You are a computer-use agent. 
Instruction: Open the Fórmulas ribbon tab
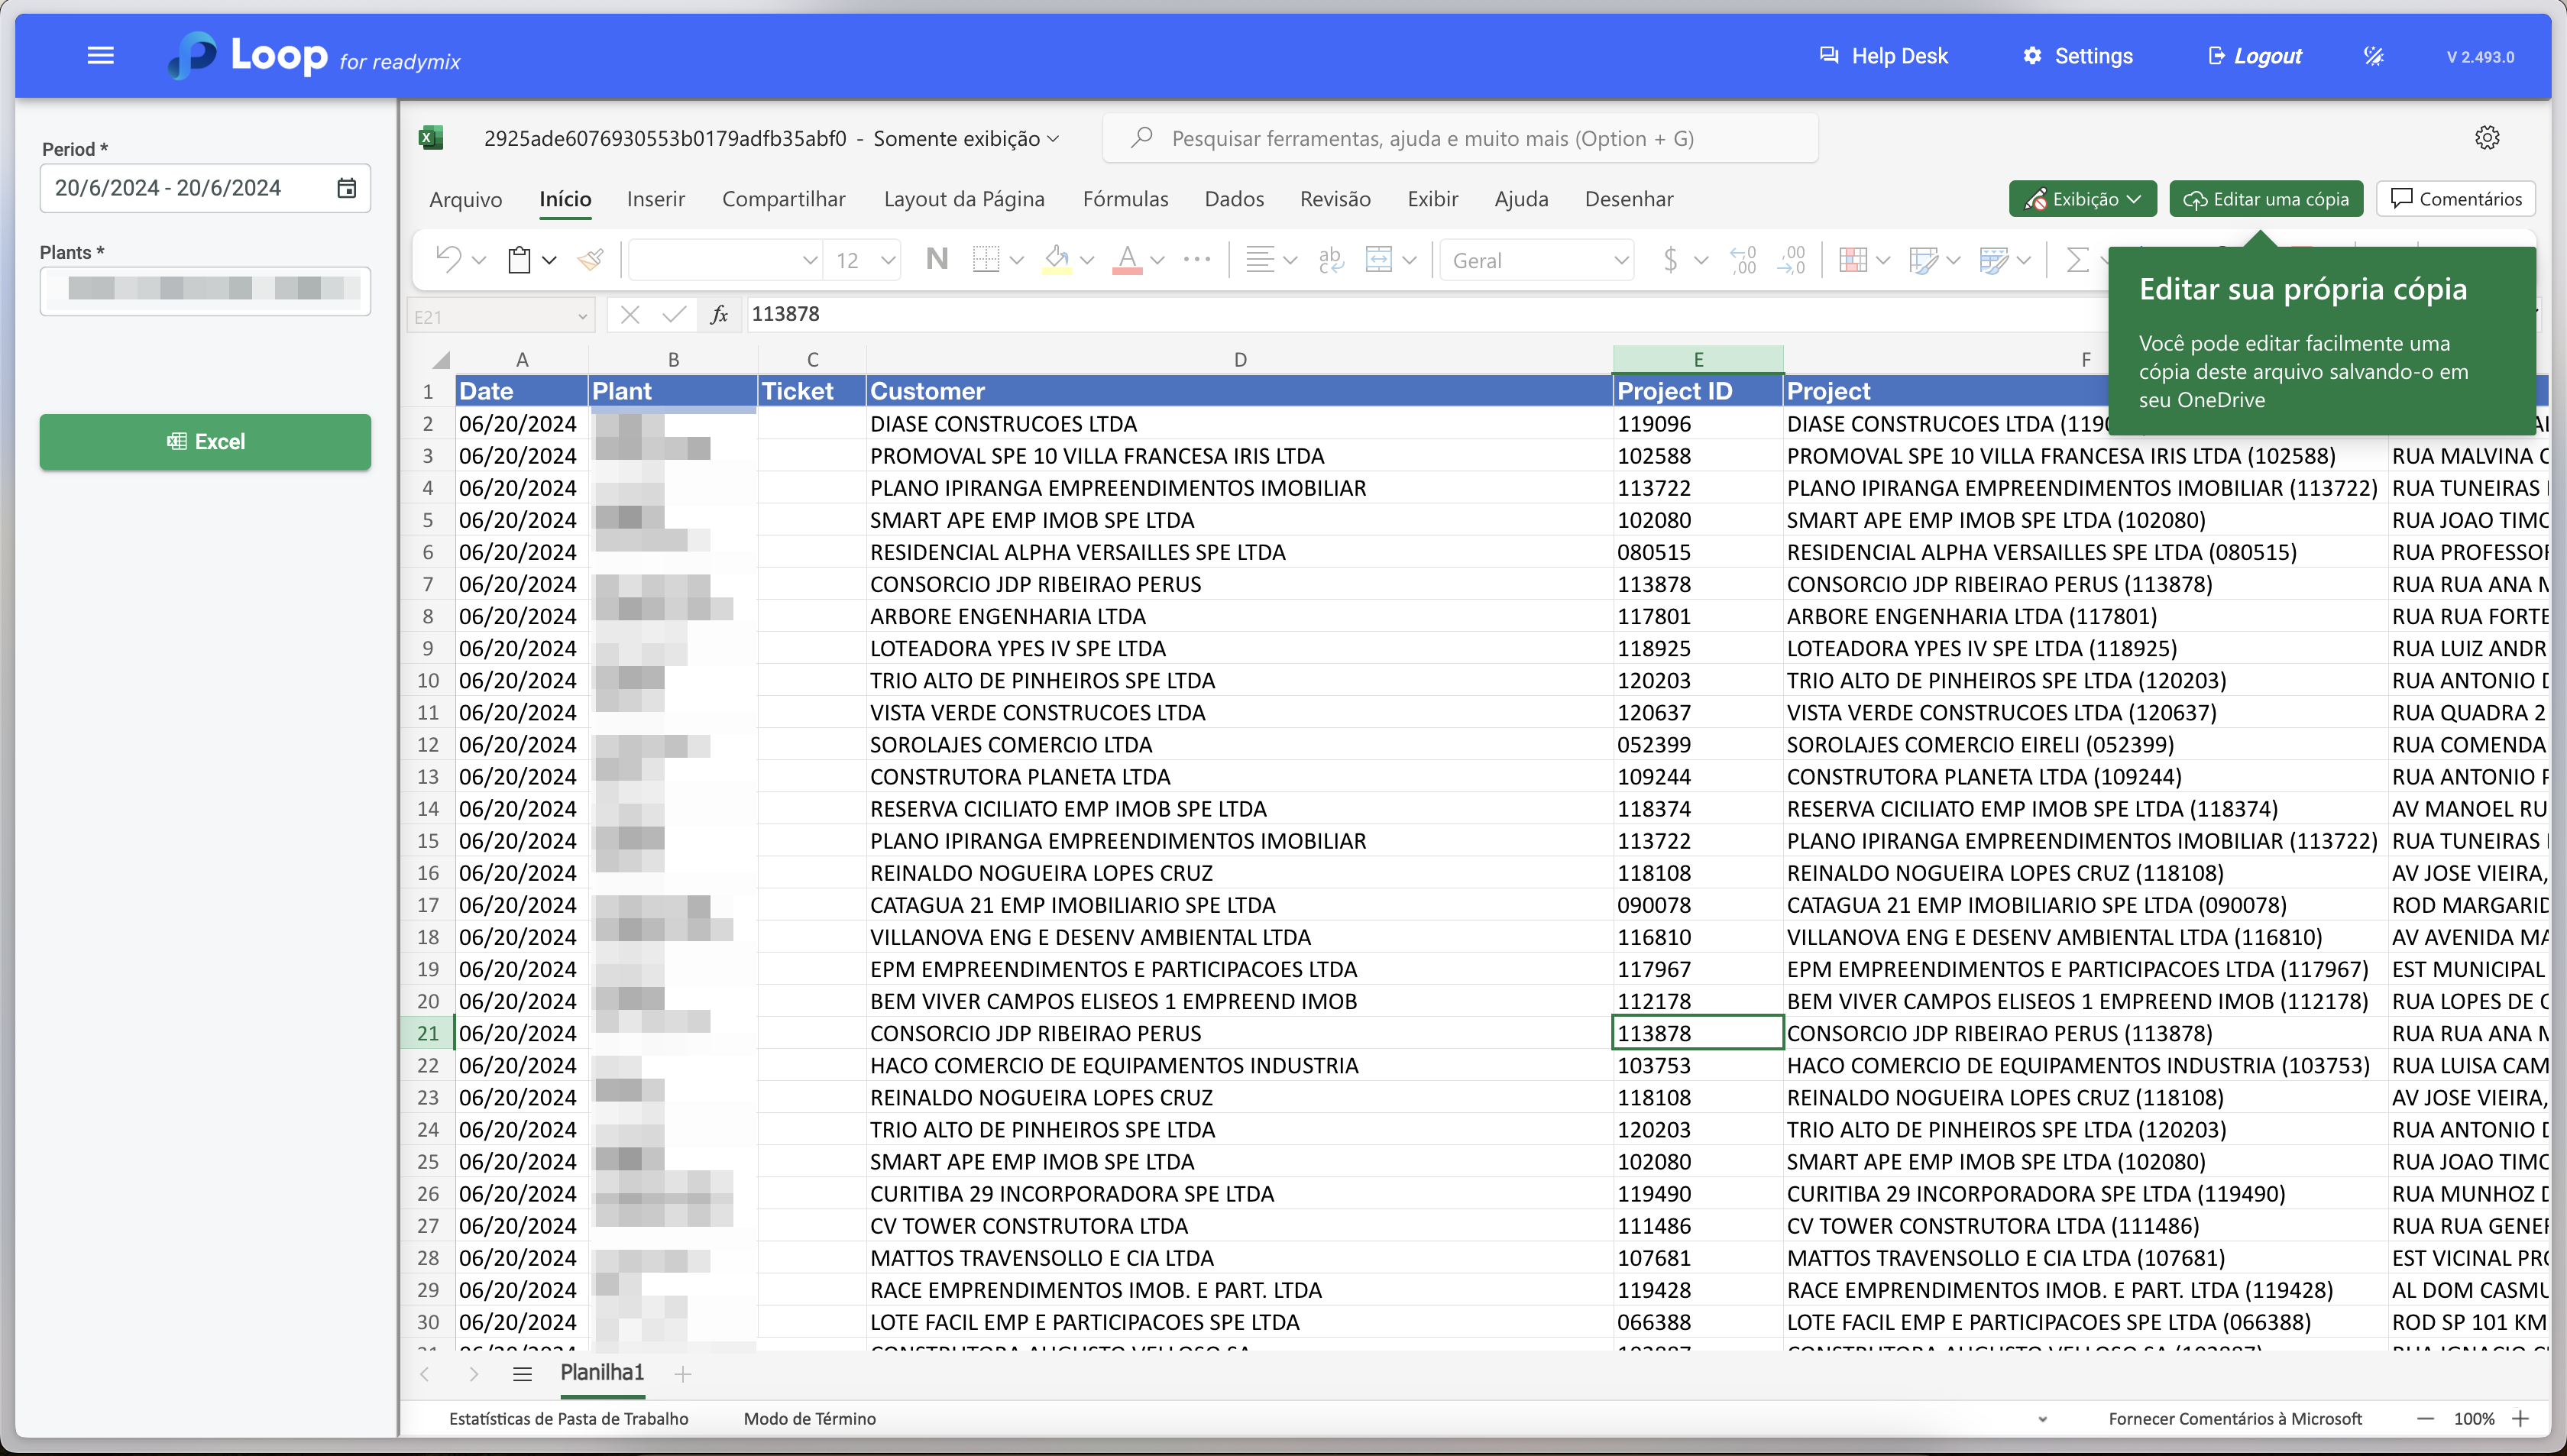1125,199
